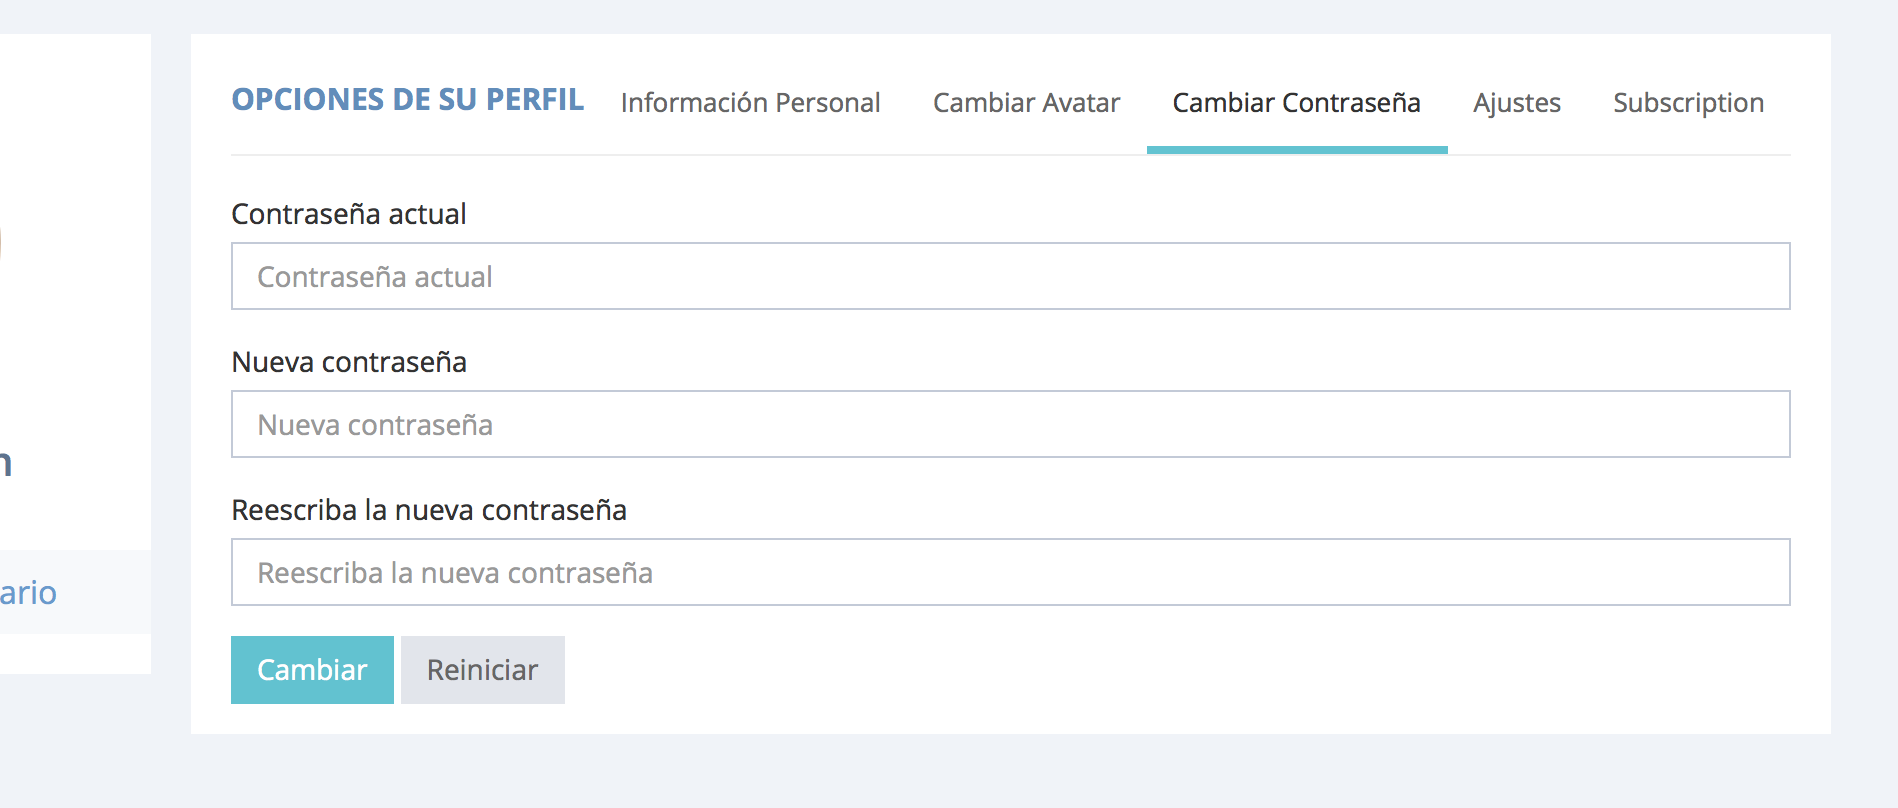Open the Subscription tab
Image resolution: width=1898 pixels, height=808 pixels.
click(1688, 103)
